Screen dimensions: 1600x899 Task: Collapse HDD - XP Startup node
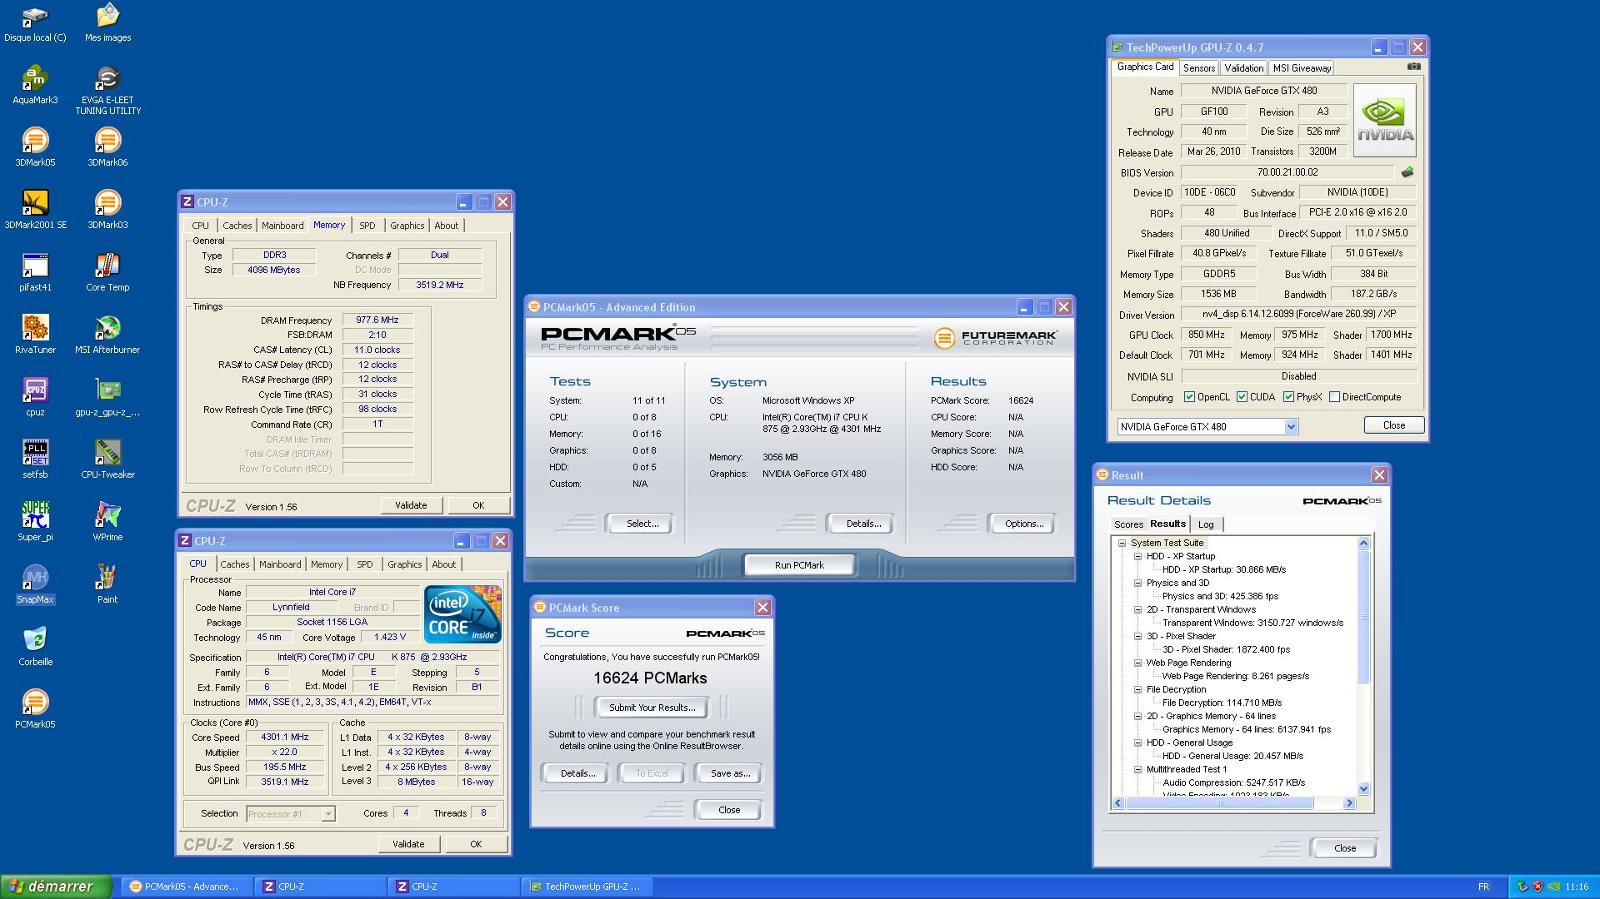click(x=1138, y=556)
